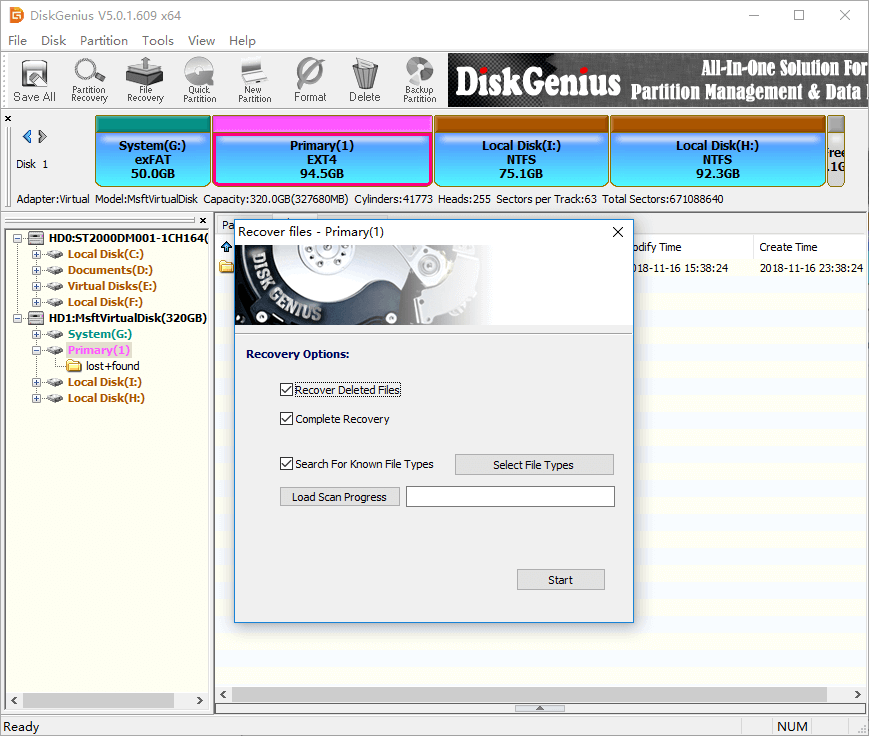Viewport: 869px width, 736px height.
Task: Click the Format toolbar icon
Action: pos(310,80)
